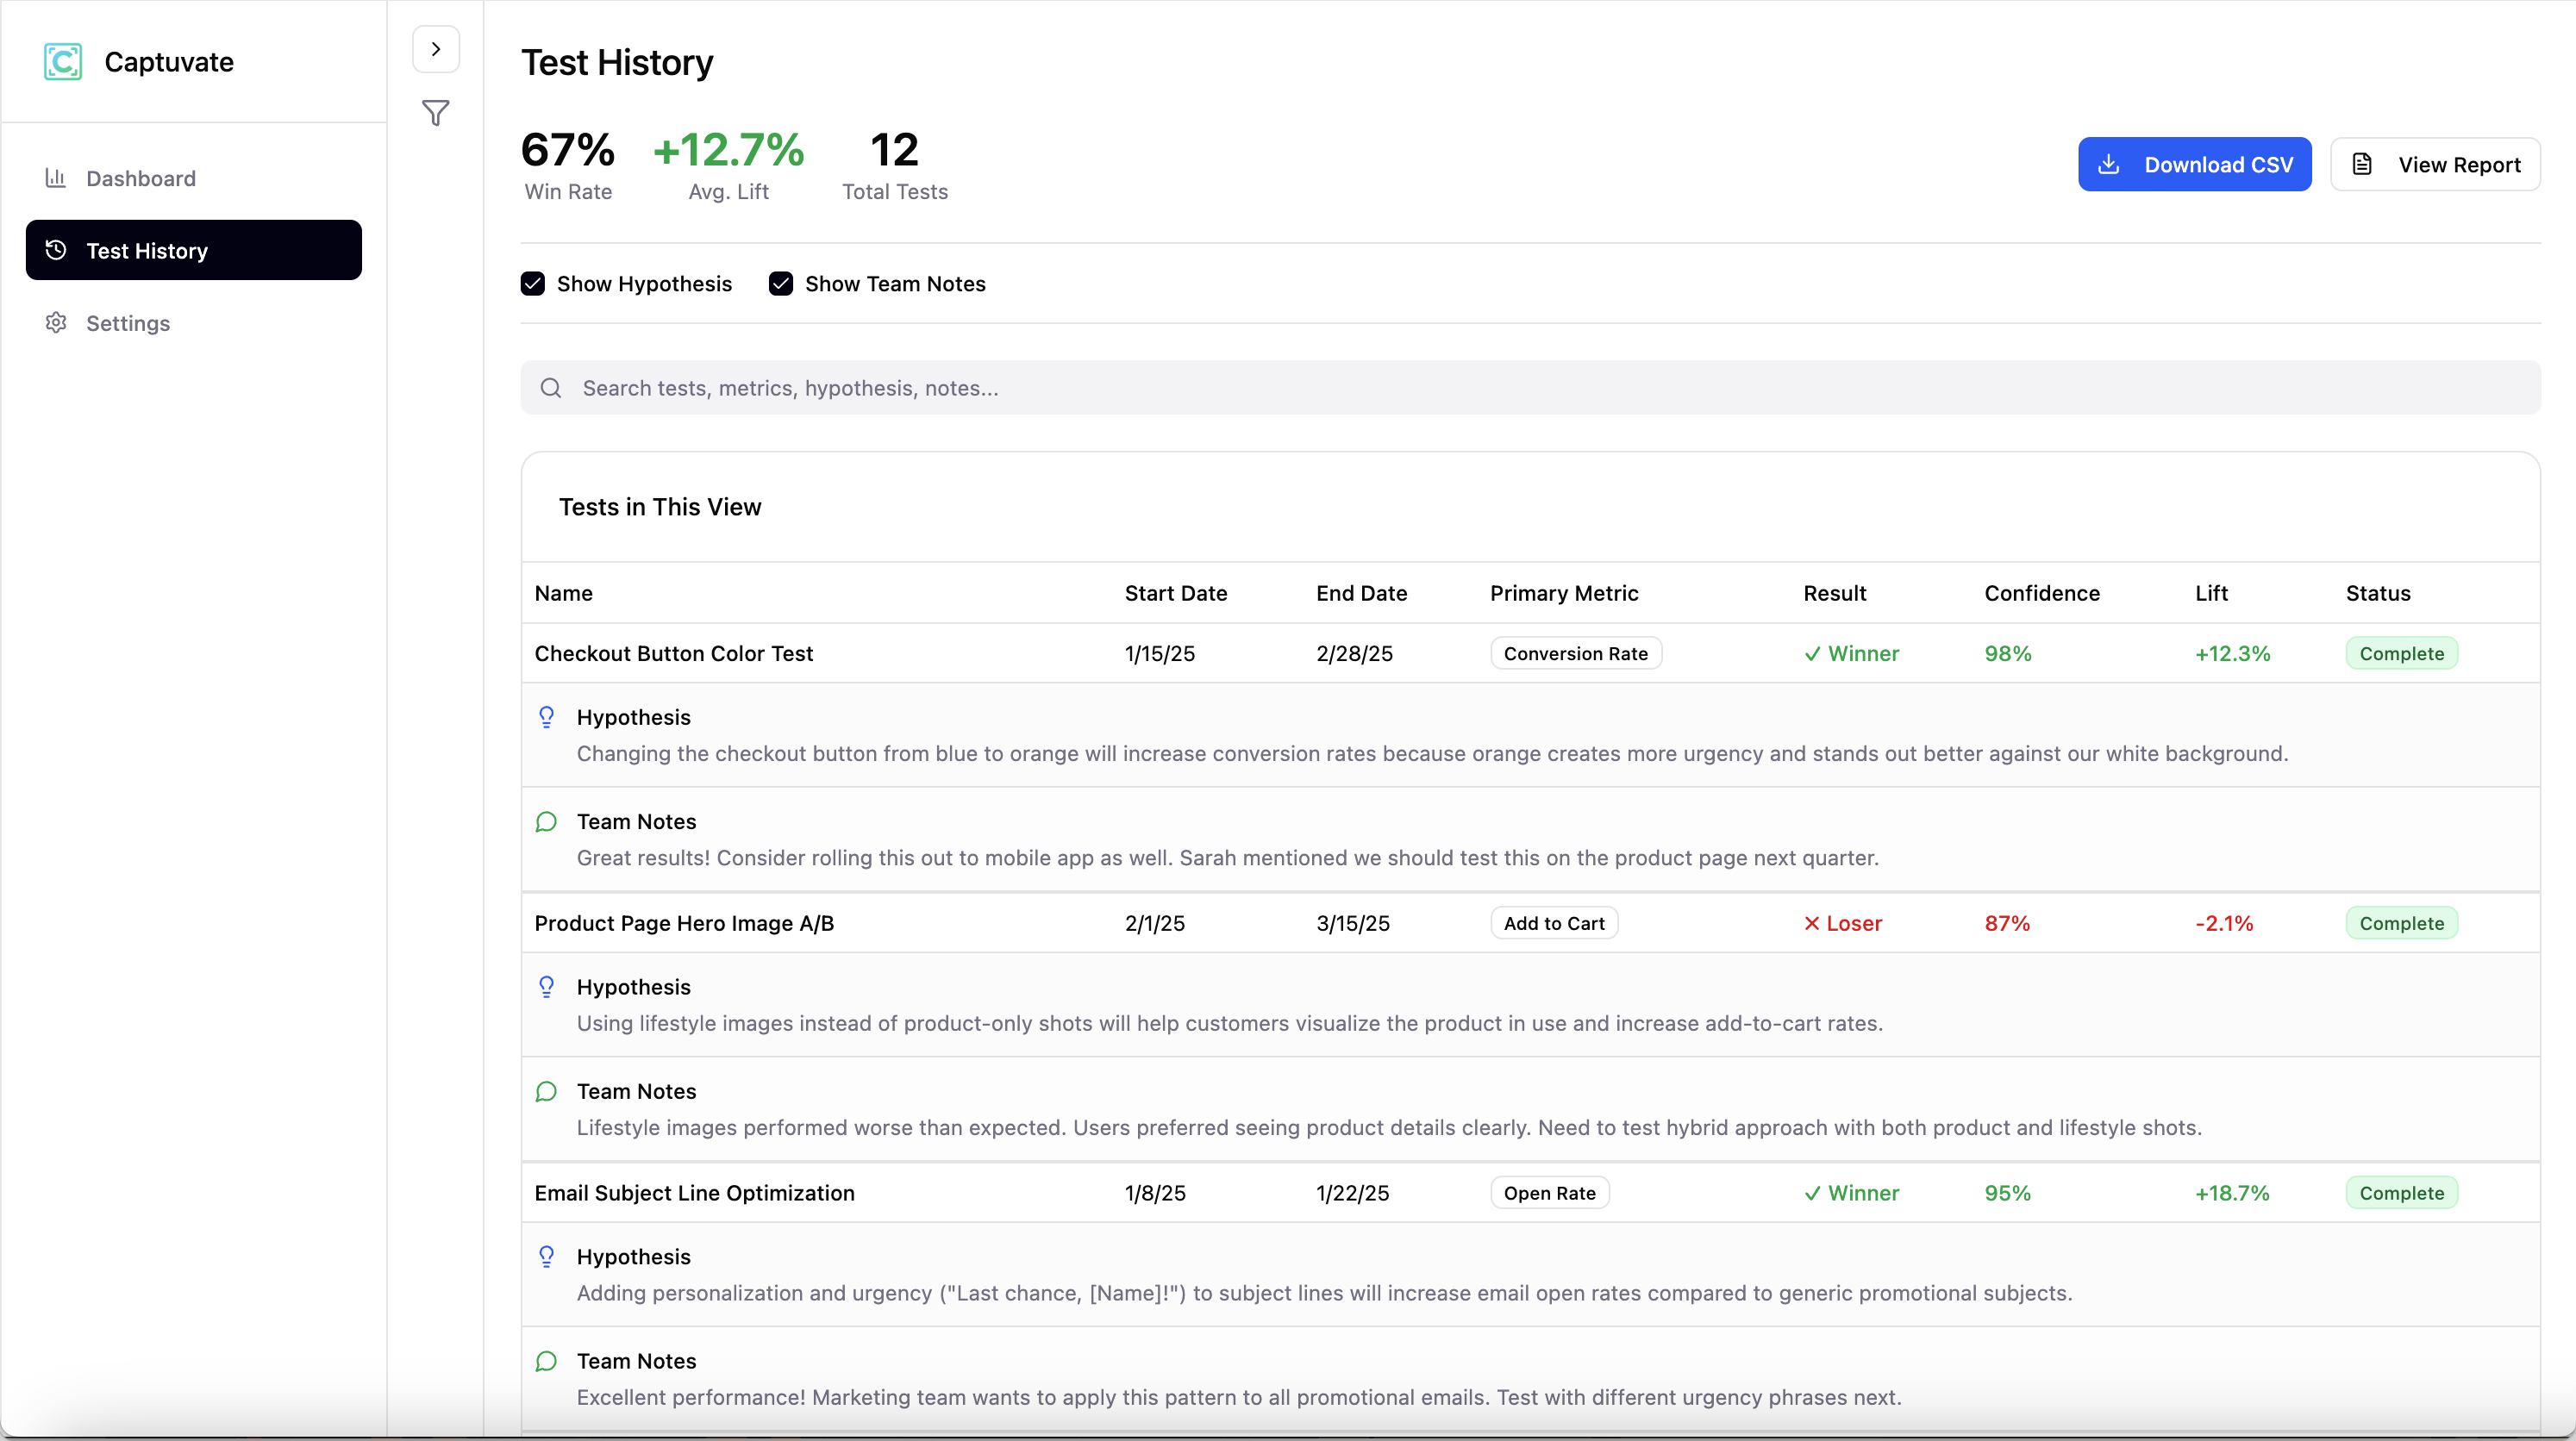Open Settings via the gear icon
This screenshot has width=2576, height=1441.
tap(55, 322)
